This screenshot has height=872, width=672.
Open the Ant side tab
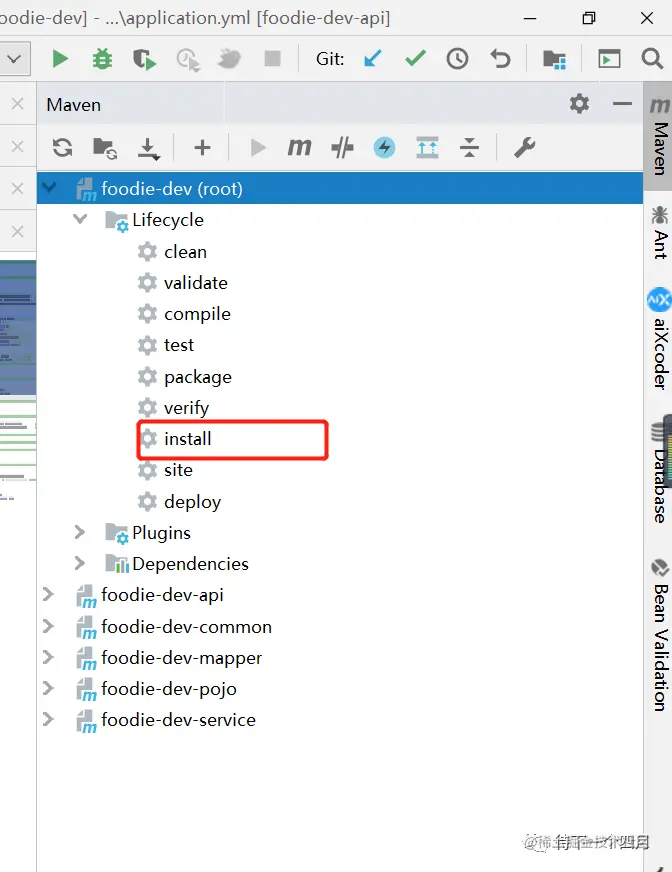659,232
